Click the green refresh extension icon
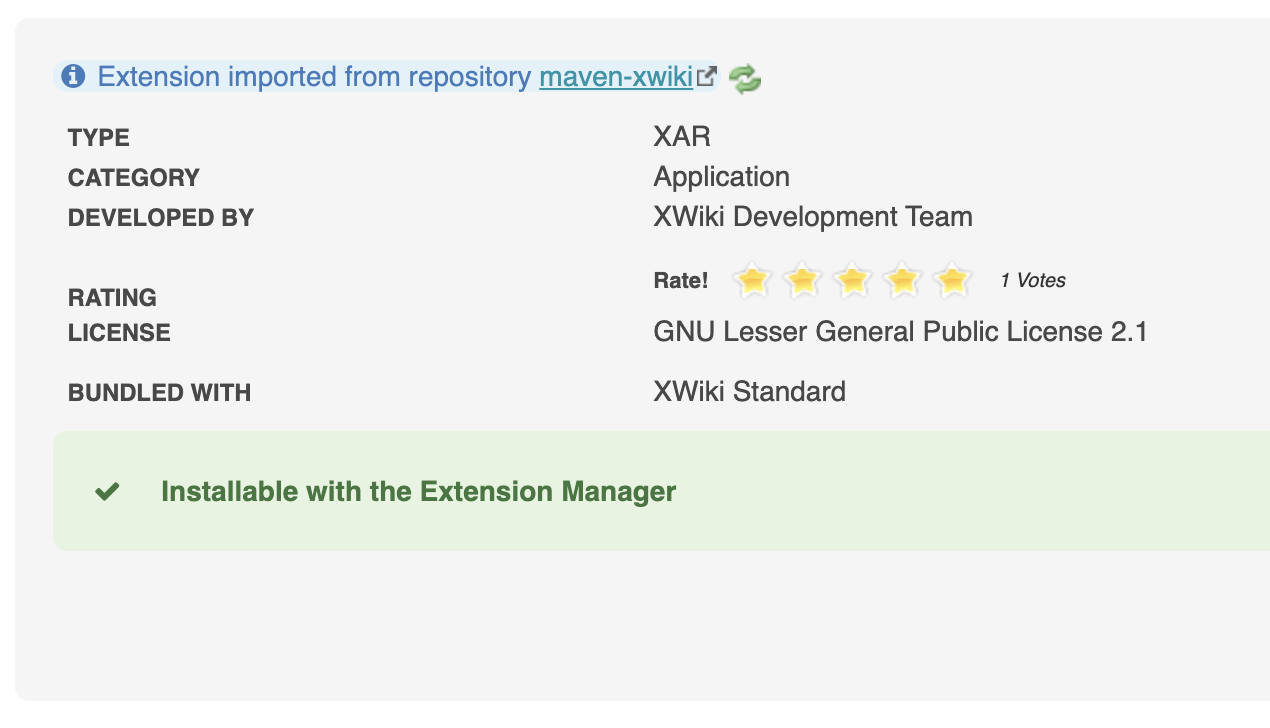Viewport: 1270px width, 728px height. (x=745, y=78)
